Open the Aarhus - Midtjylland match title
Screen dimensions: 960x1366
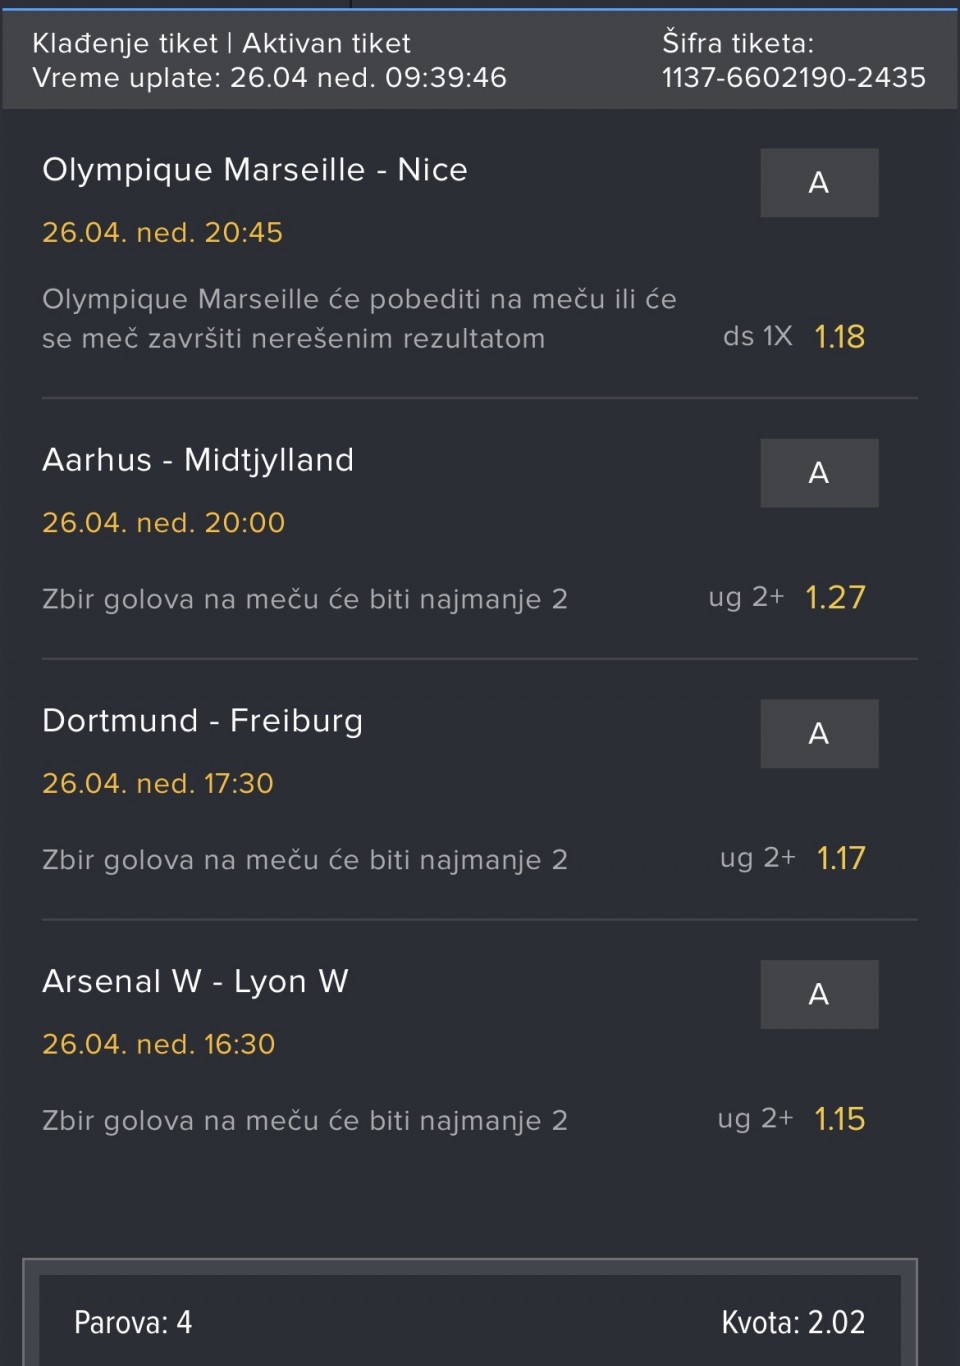[198, 460]
